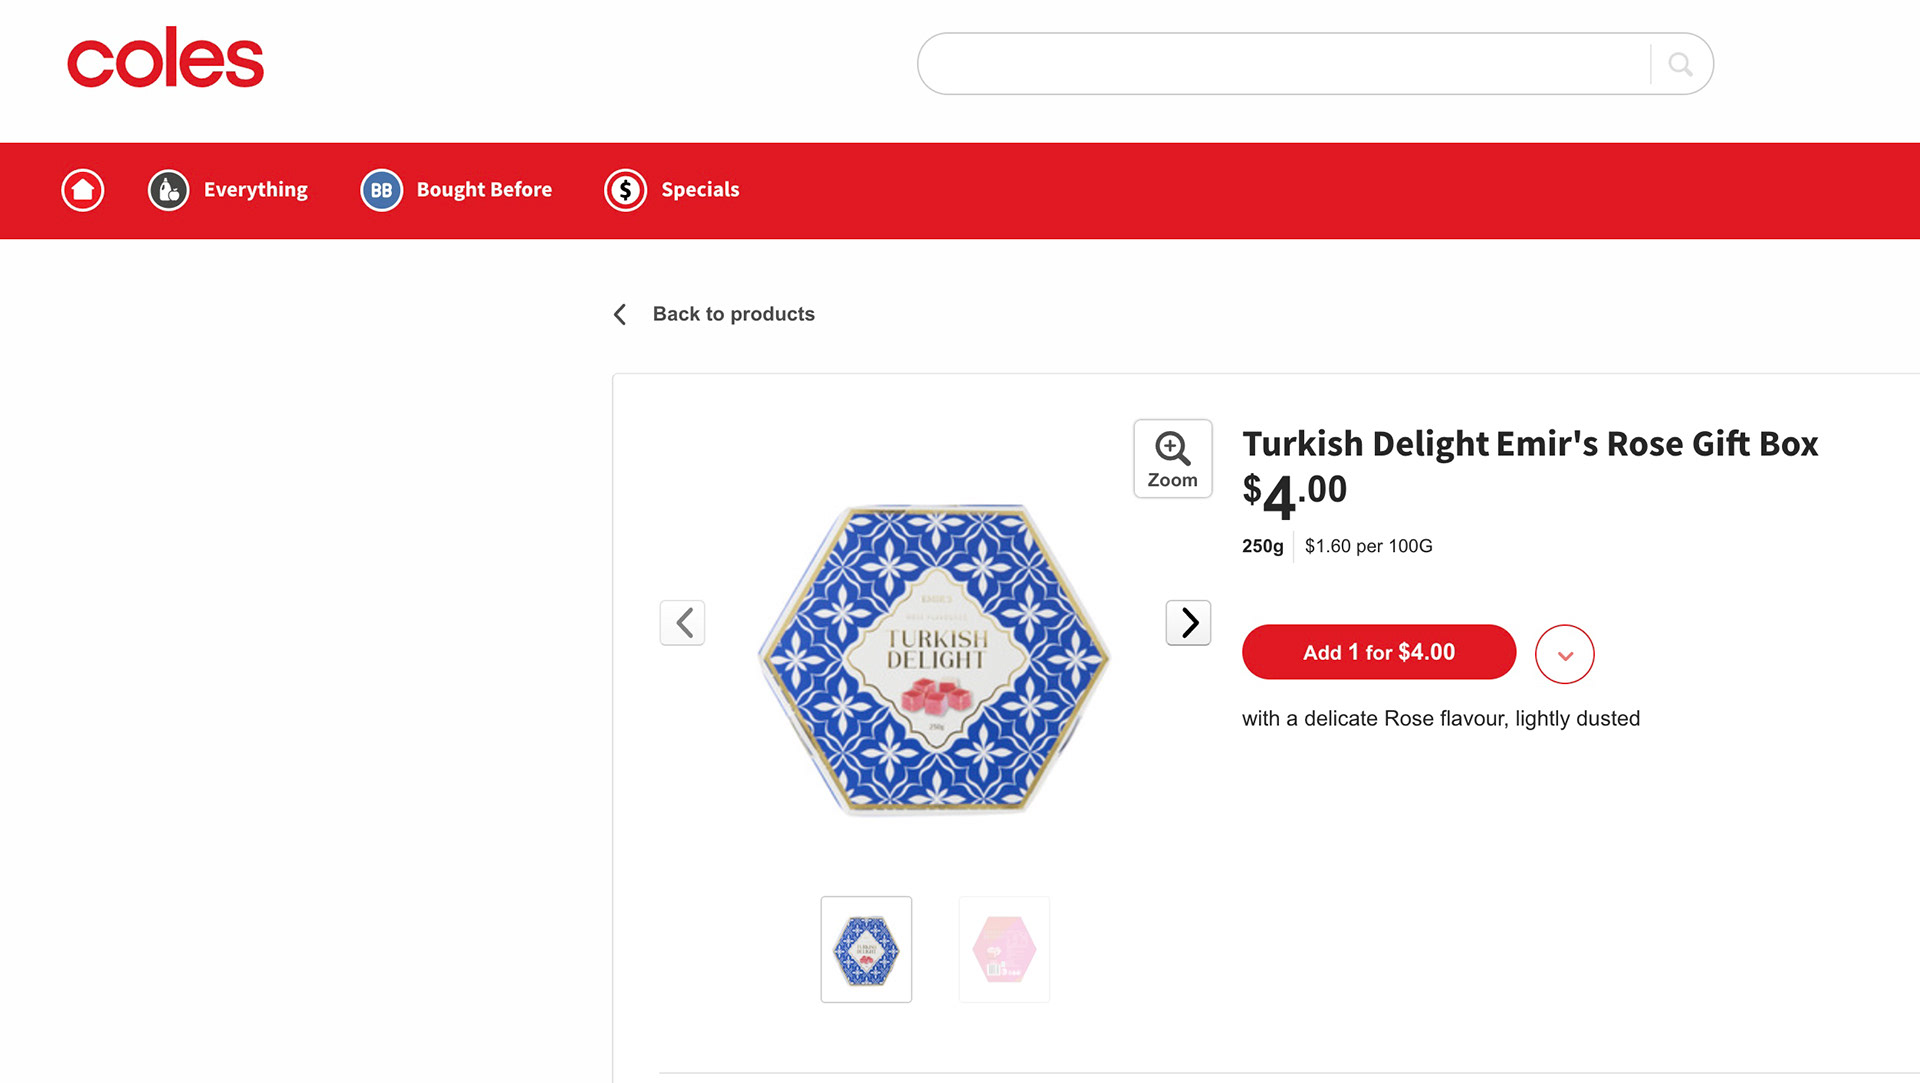Click the Everything groceries icon
The image size is (1920, 1083).
pos(169,190)
